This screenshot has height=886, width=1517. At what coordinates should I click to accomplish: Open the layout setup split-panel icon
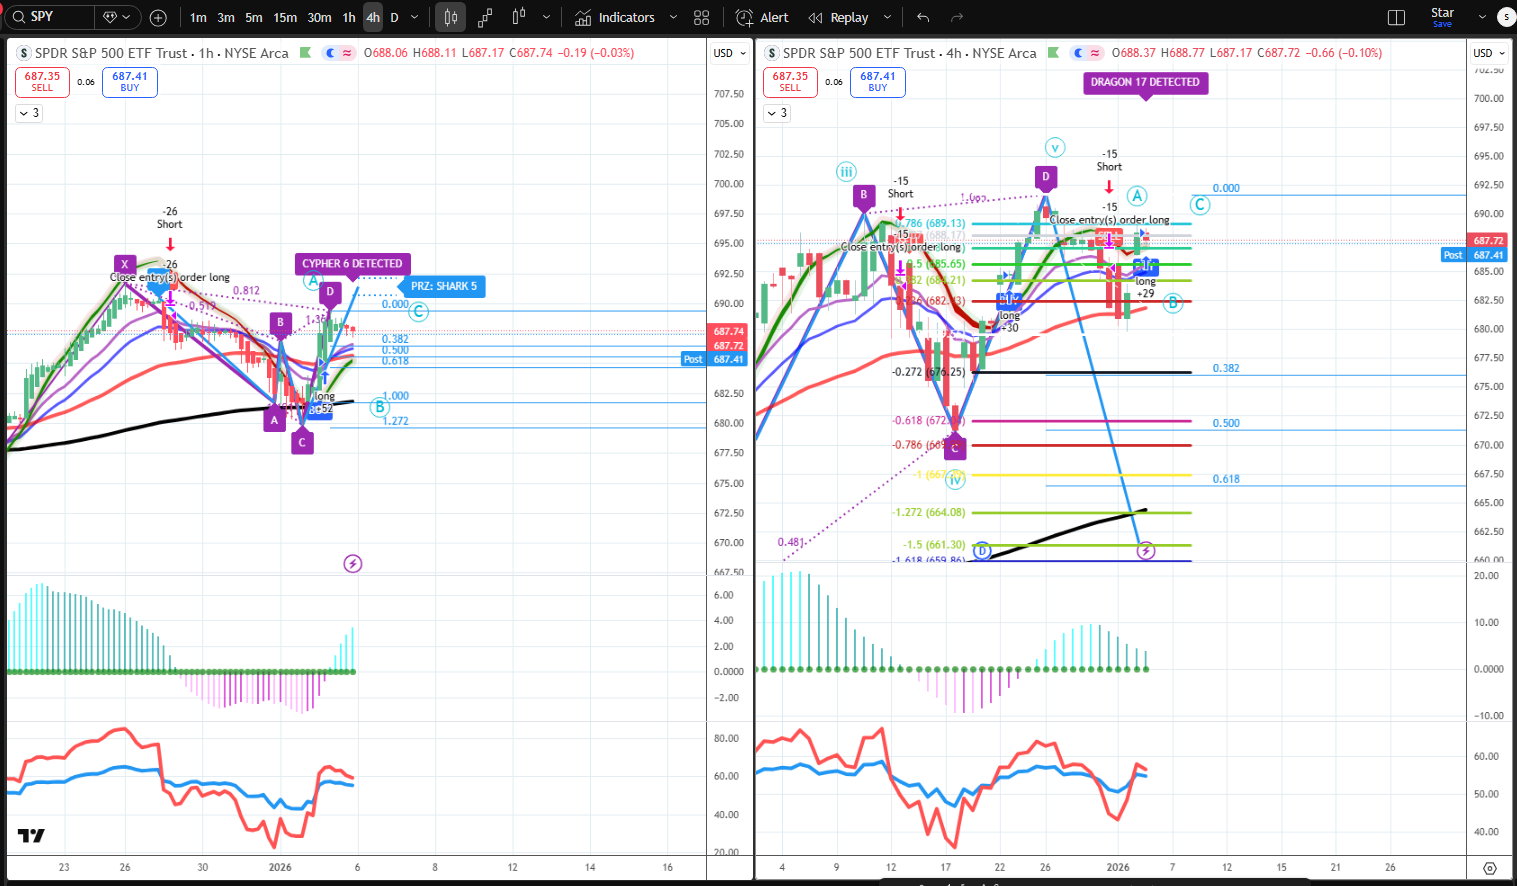(x=1397, y=17)
